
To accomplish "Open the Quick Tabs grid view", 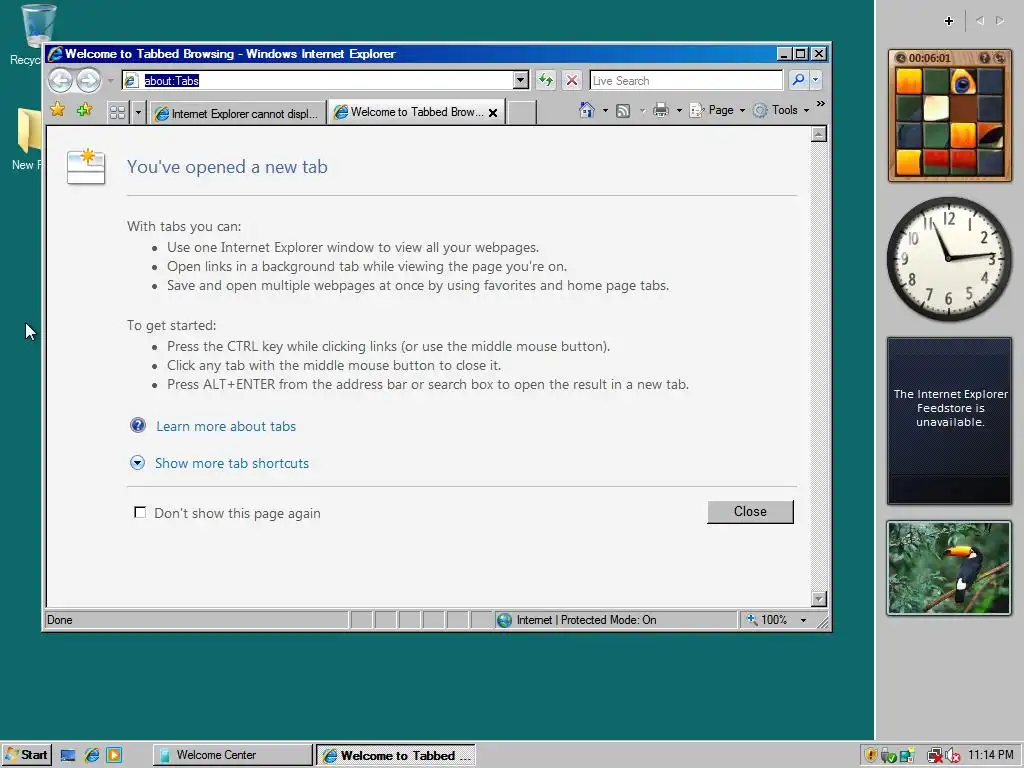I will pyautogui.click(x=118, y=112).
